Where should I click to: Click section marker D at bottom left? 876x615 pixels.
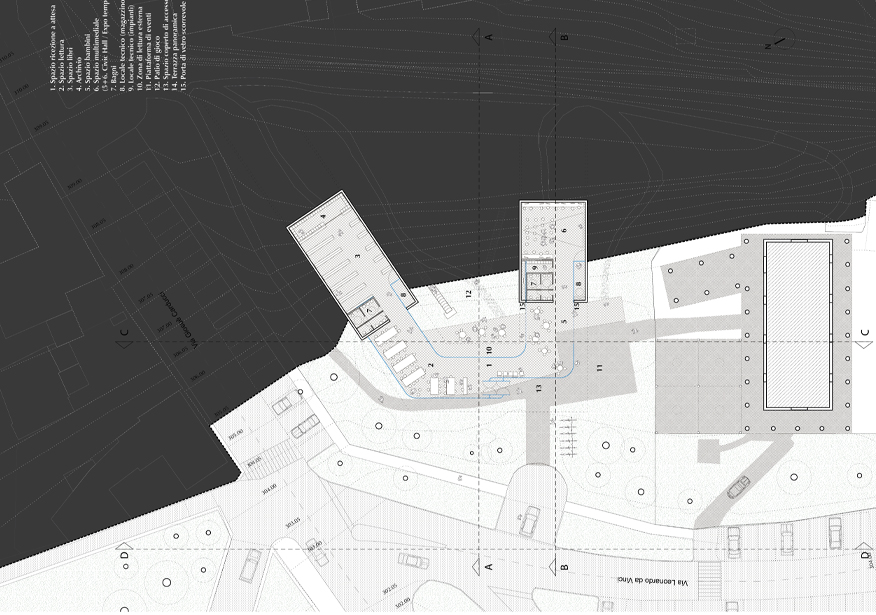[124, 555]
